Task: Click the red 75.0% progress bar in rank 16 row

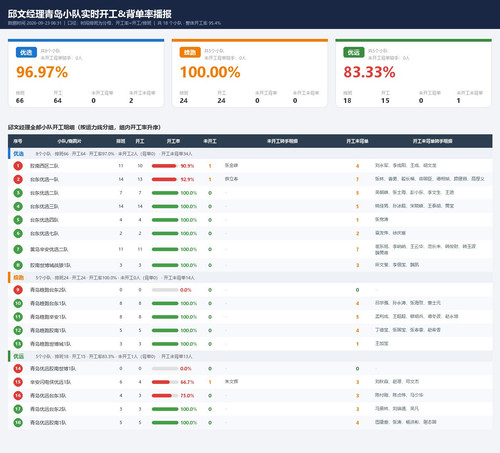Action: click(x=165, y=395)
